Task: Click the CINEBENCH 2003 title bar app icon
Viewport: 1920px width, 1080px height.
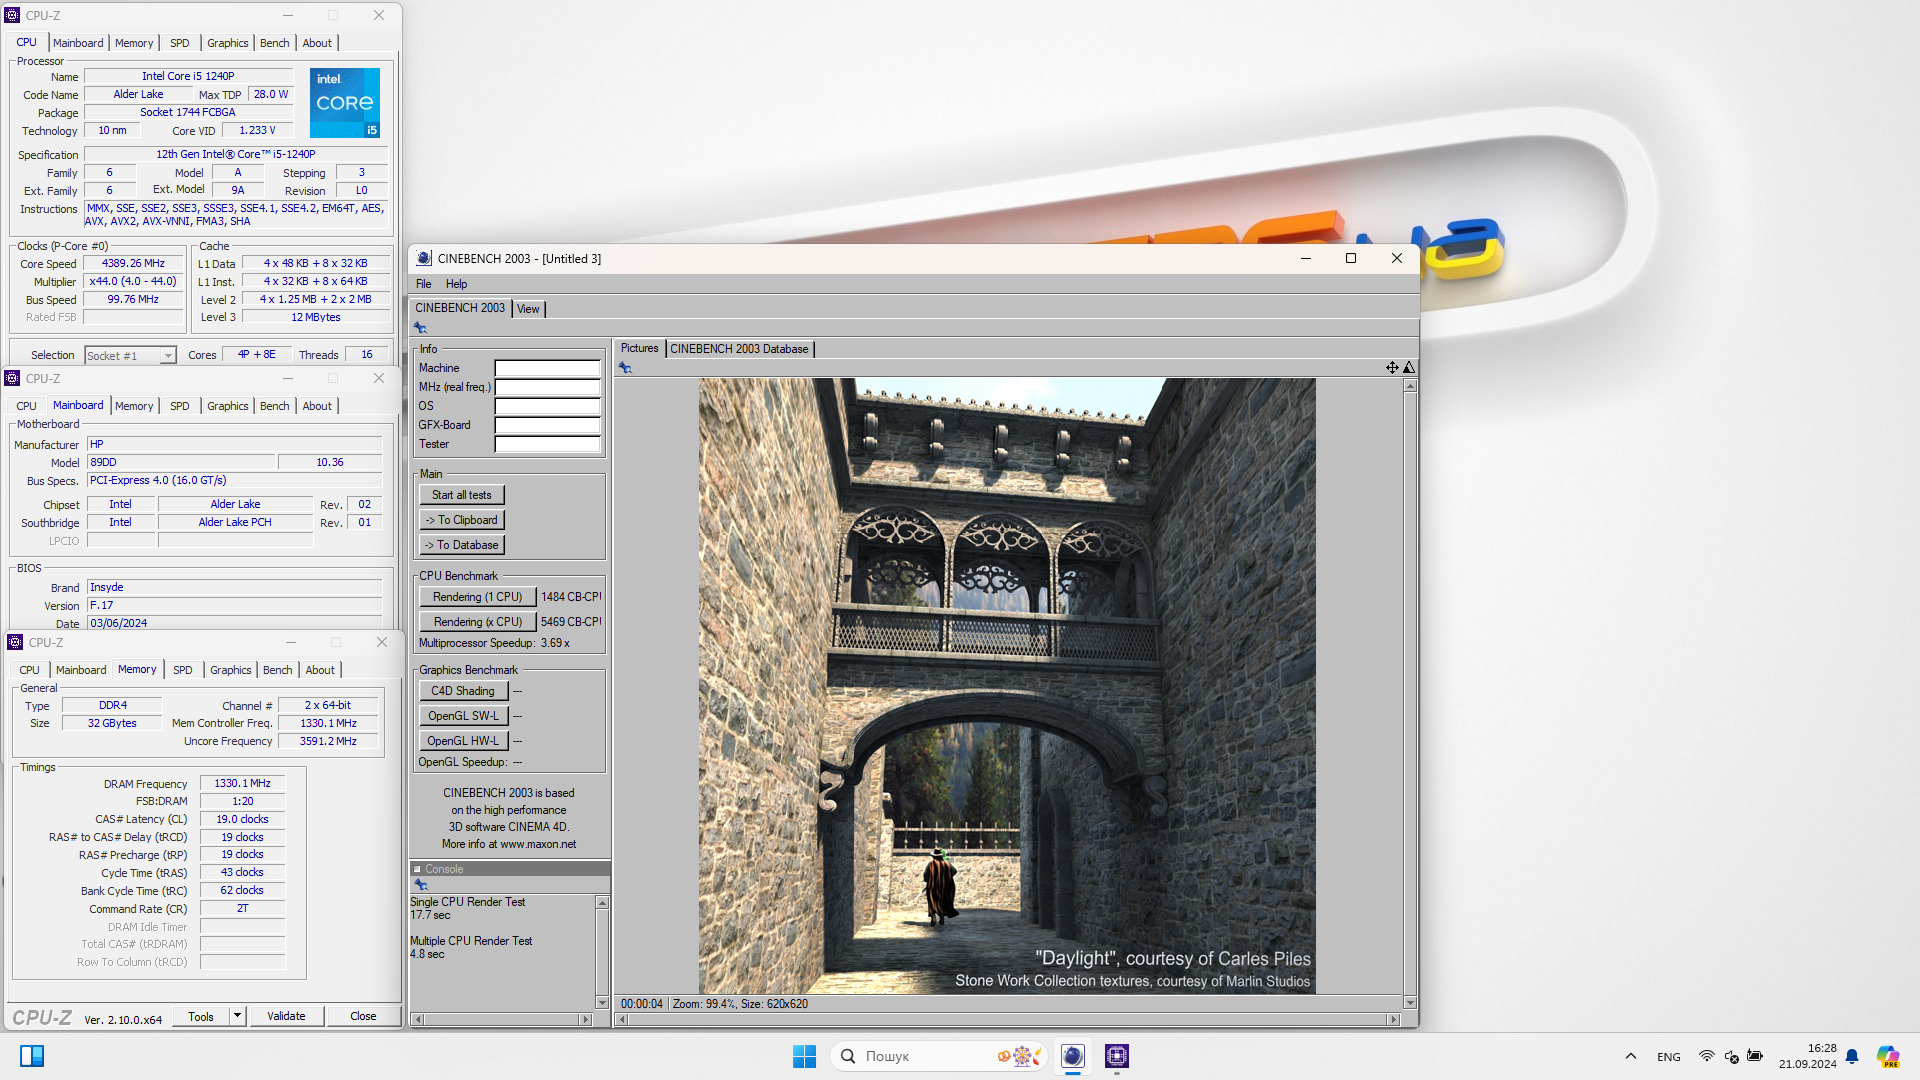Action: pyautogui.click(x=424, y=258)
